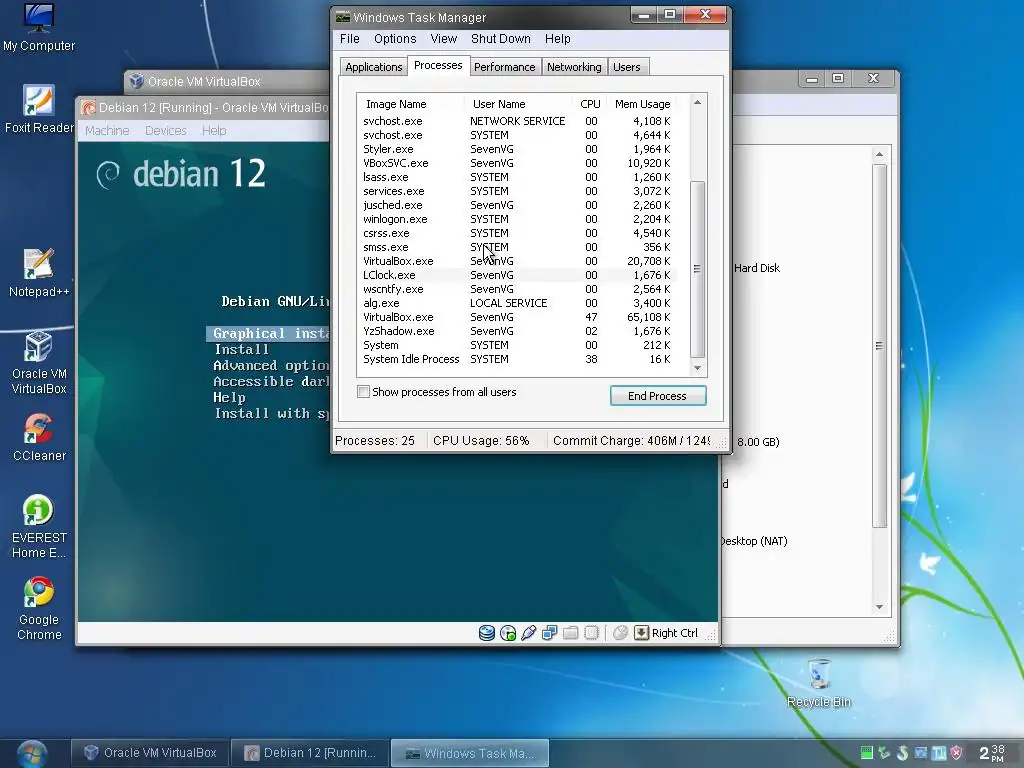1024x768 pixels.
Task: Open the Help menu in Debian VM window
Action: (214, 131)
